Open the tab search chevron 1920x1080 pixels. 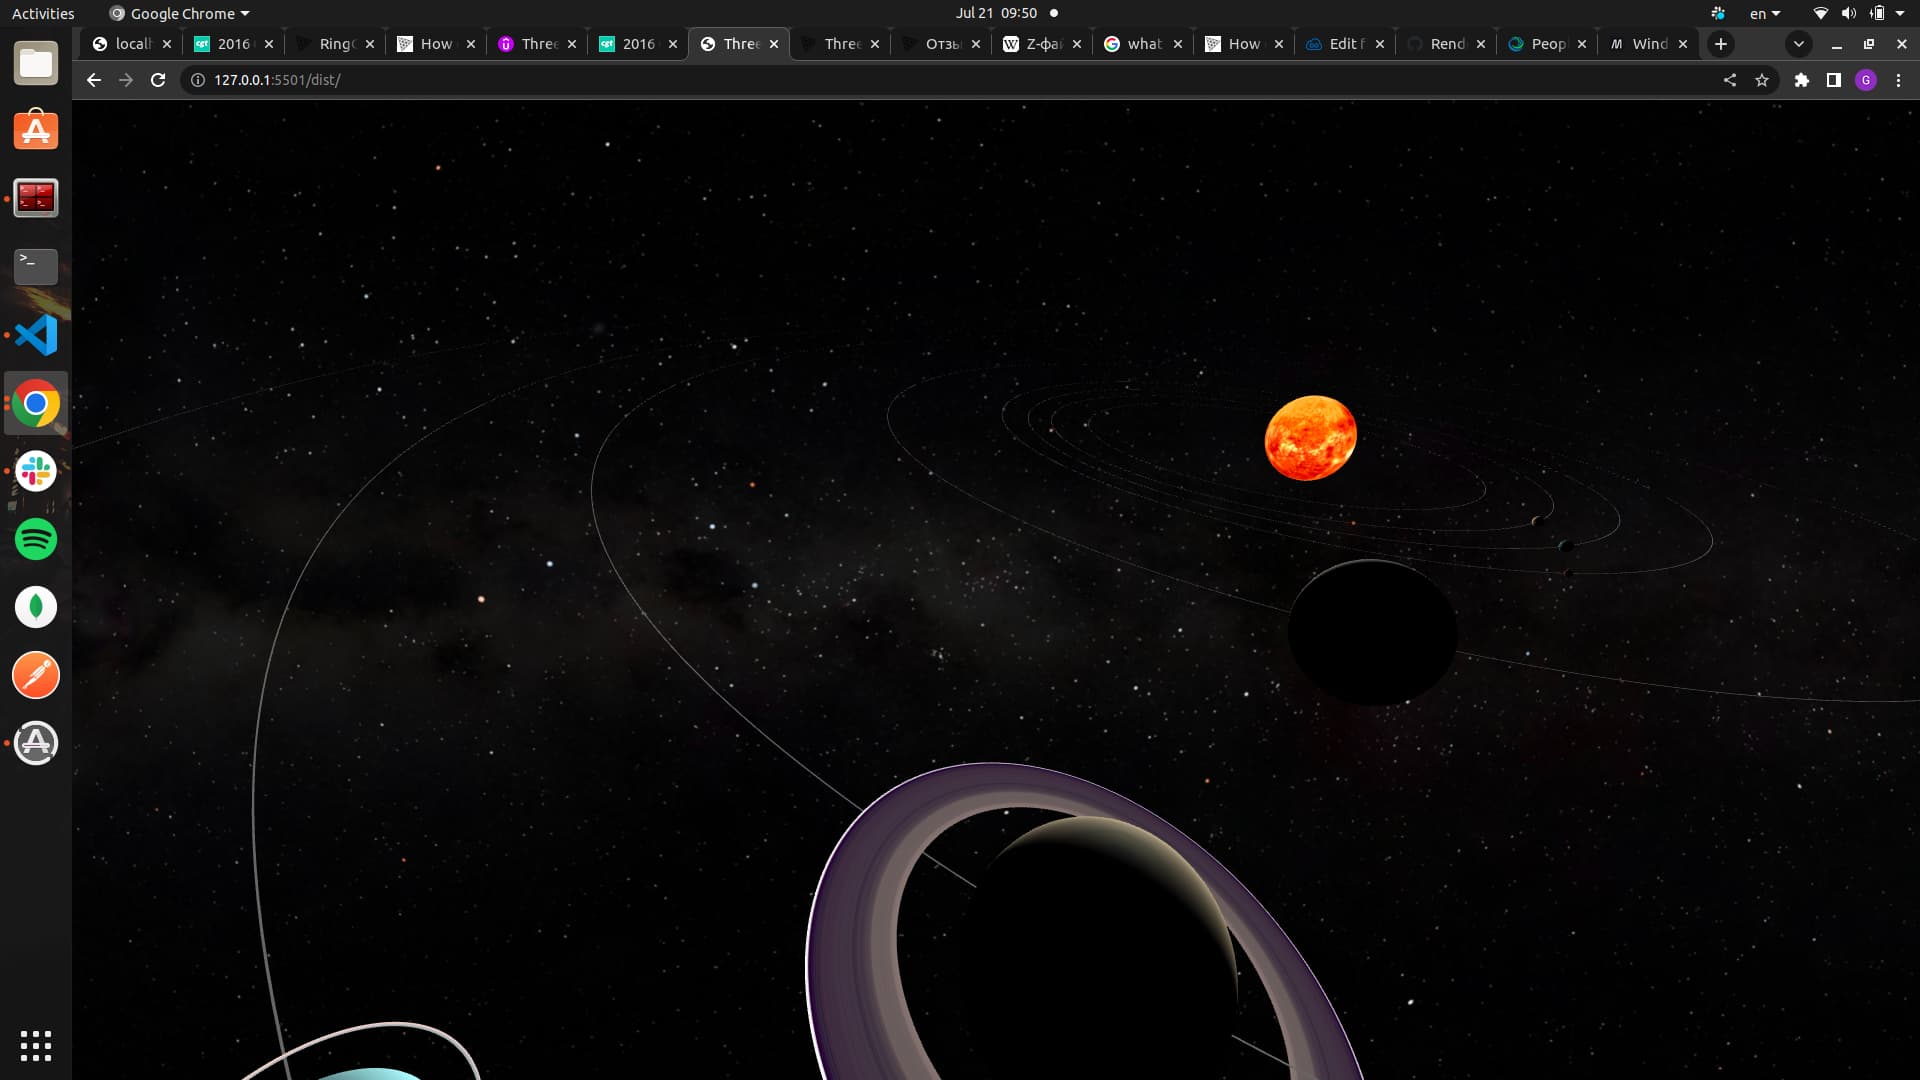click(1798, 44)
